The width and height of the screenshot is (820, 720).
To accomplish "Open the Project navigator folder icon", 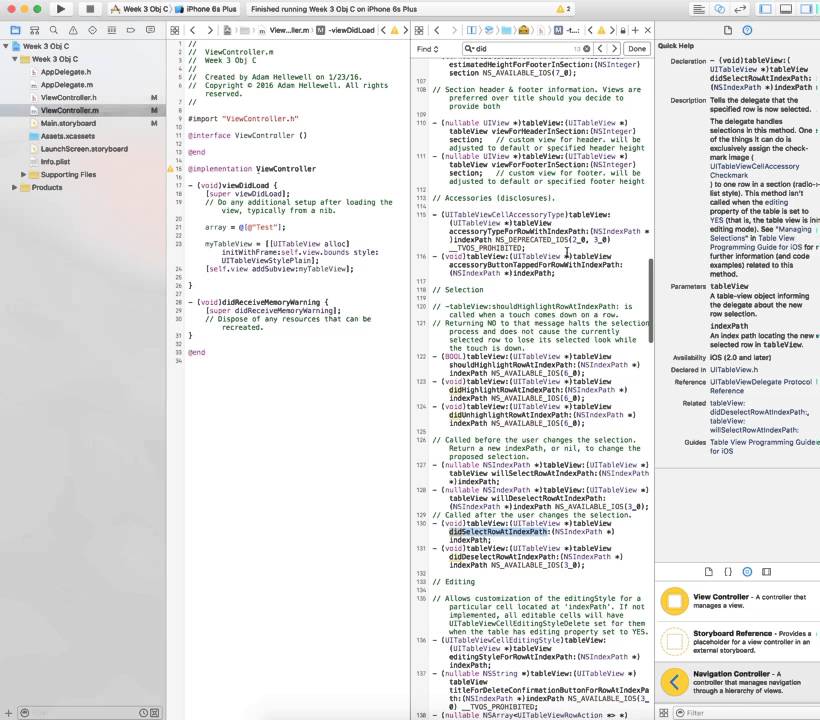I will coord(15,30).
